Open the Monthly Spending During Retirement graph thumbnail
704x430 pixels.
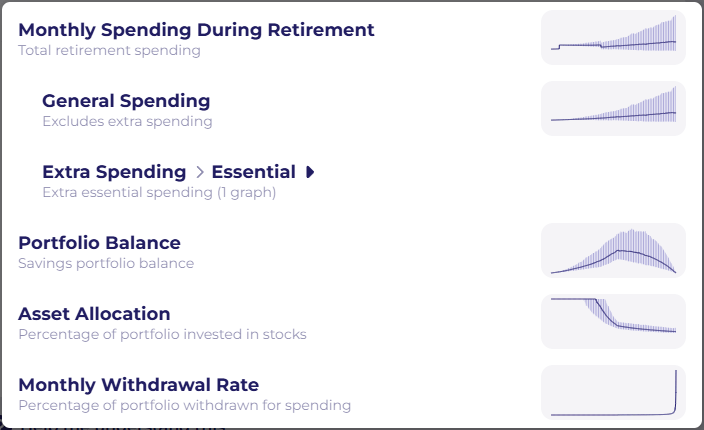613,38
